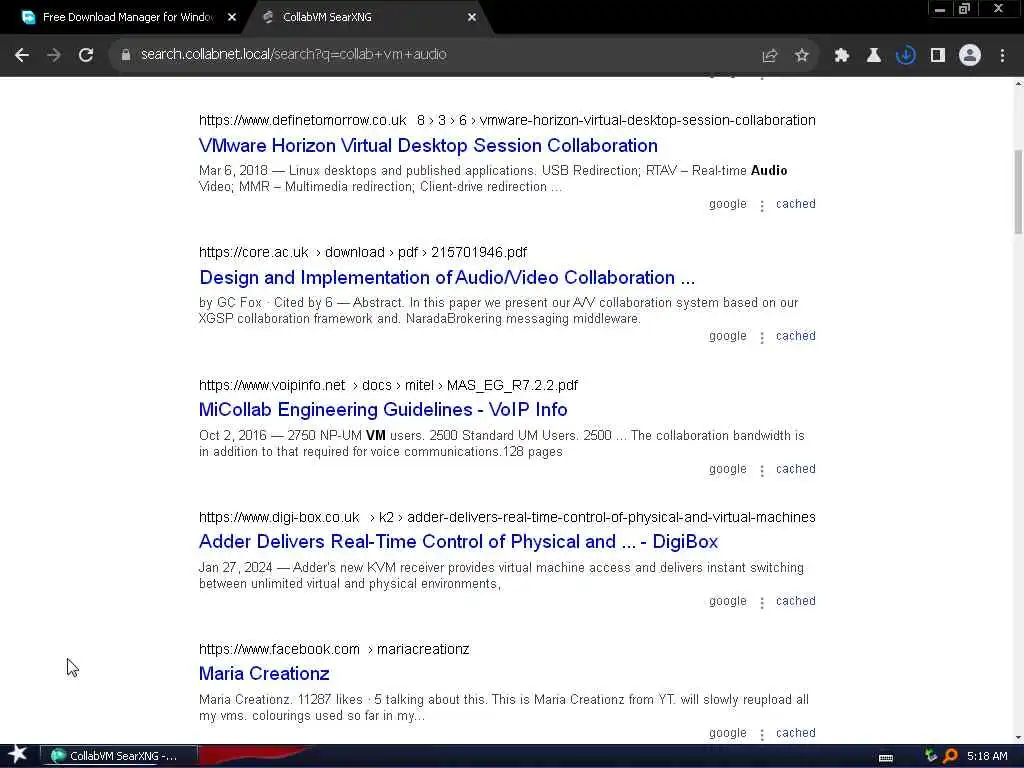Click the google engine label under Adder result
Image resolution: width=1024 pixels, height=768 pixels.
click(x=728, y=601)
